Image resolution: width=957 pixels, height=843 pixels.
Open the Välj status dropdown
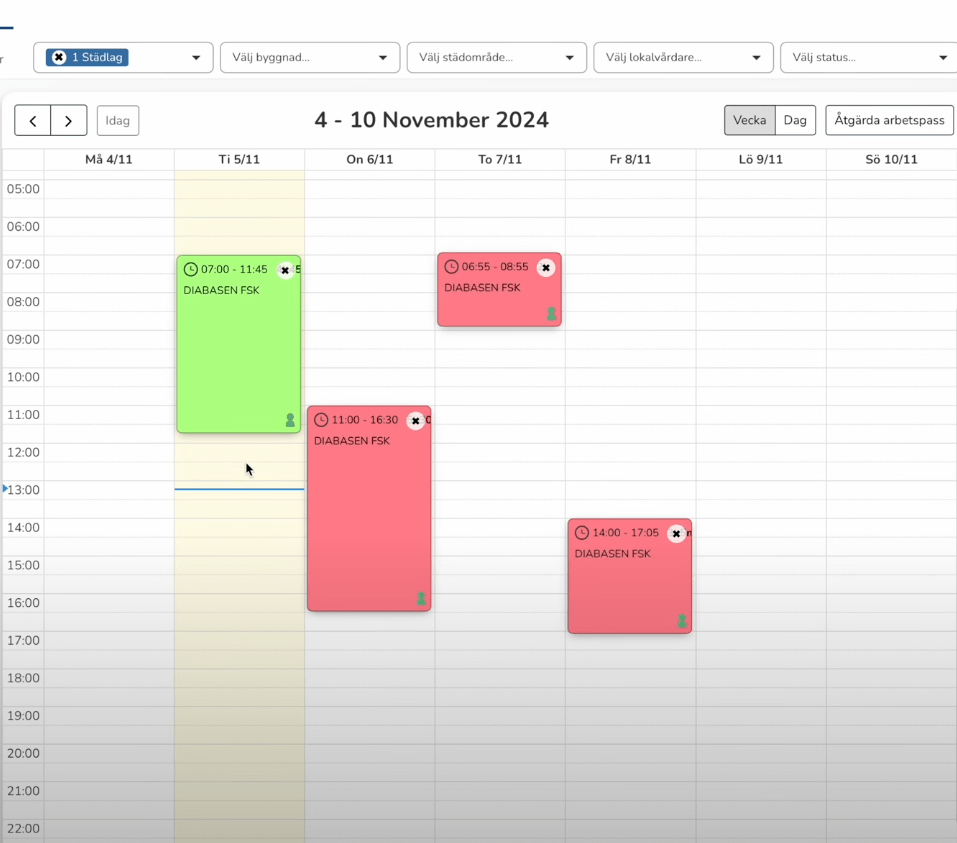click(868, 58)
